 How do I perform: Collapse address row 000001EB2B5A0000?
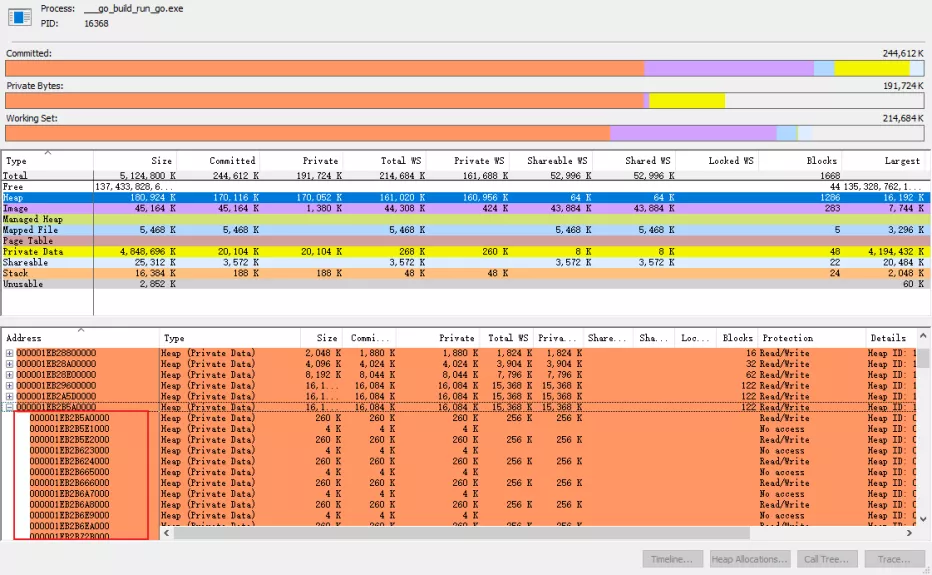pos(10,407)
